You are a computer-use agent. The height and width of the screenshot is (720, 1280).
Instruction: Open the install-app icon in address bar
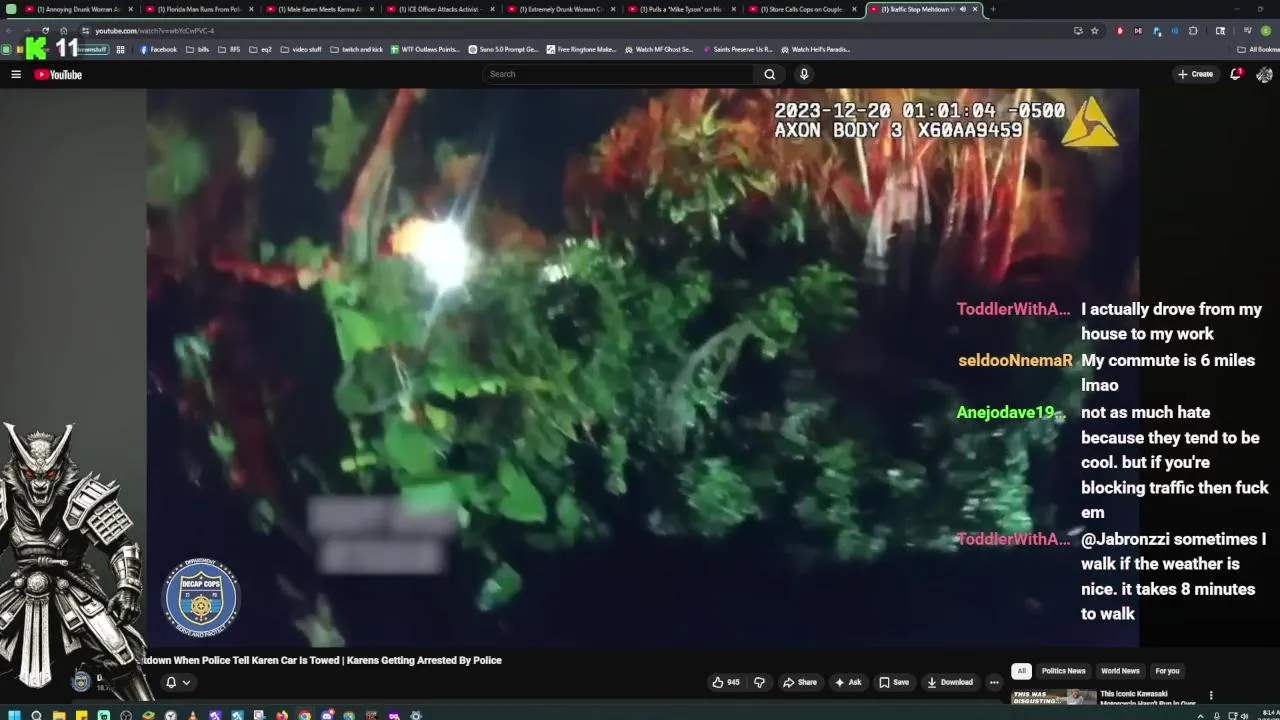coord(1078,31)
